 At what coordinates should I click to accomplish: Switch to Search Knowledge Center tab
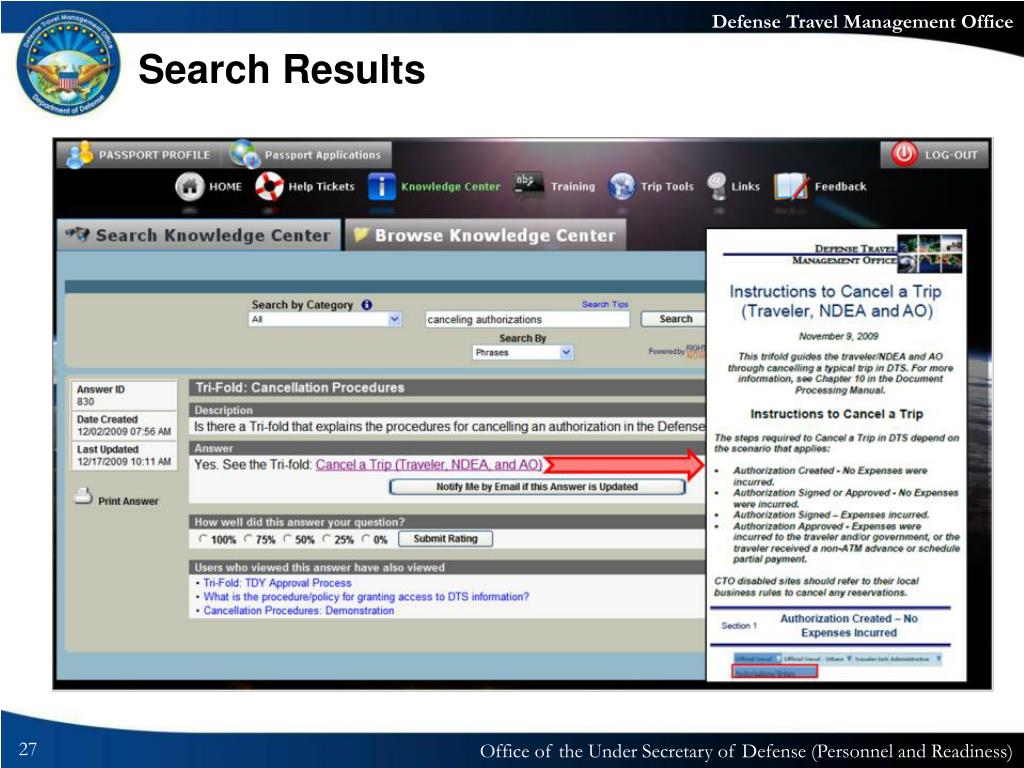[199, 235]
